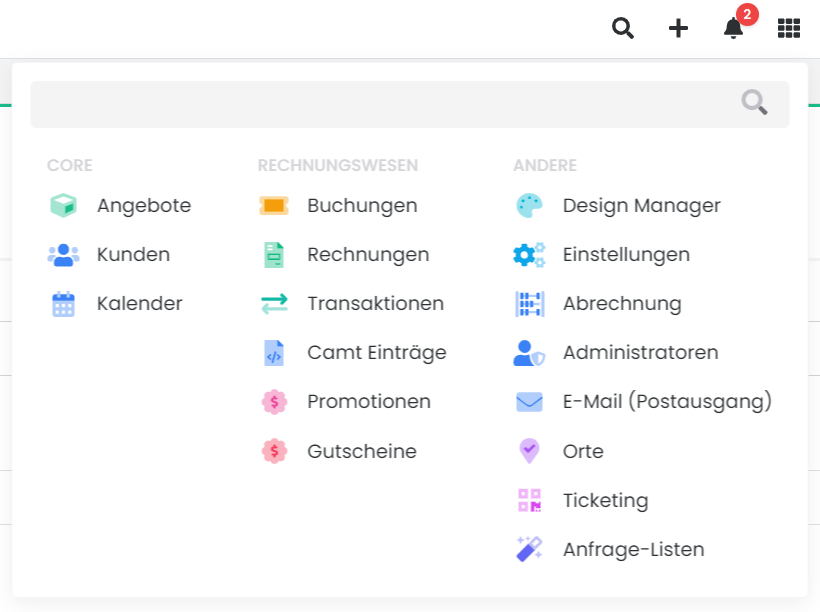Click the Angebote cube icon

click(63, 206)
